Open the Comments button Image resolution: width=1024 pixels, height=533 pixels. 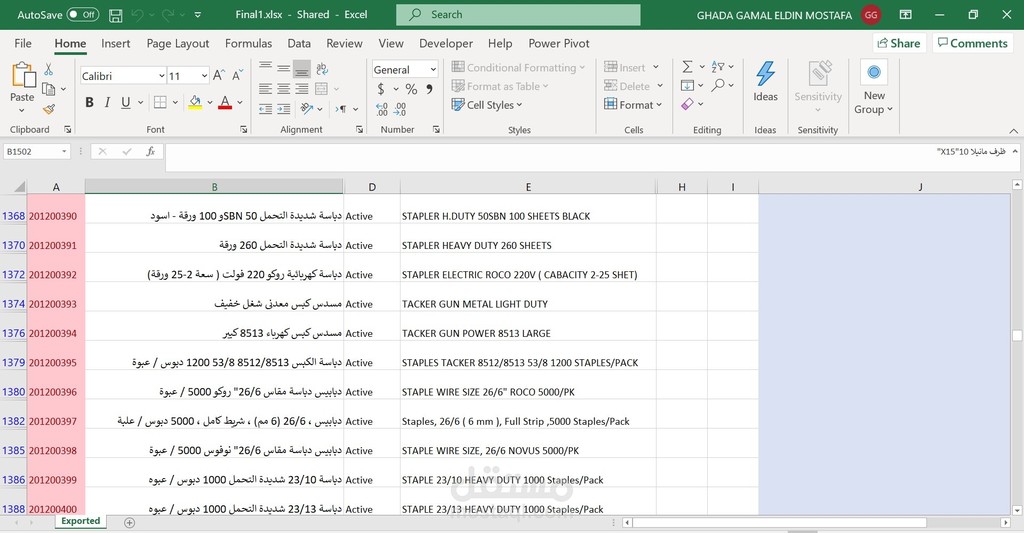972,43
